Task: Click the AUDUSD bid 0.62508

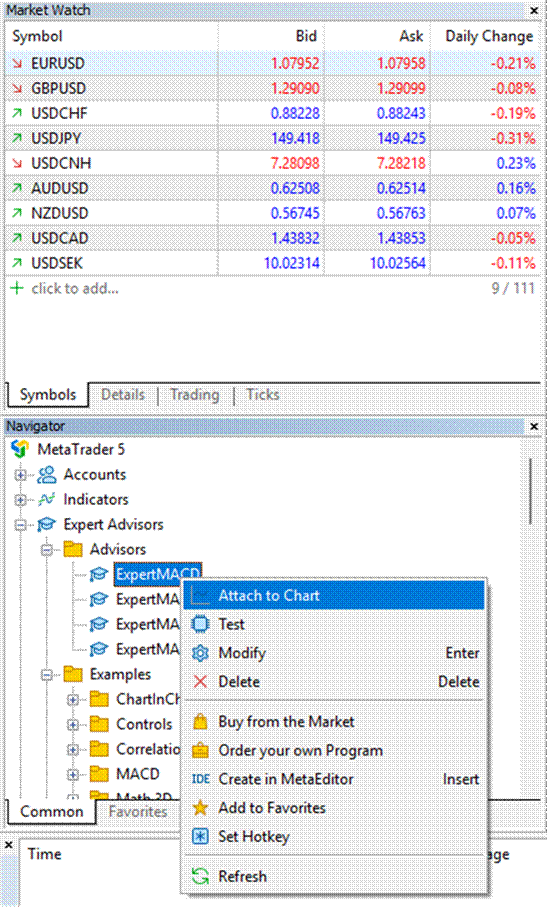Action: (295, 188)
